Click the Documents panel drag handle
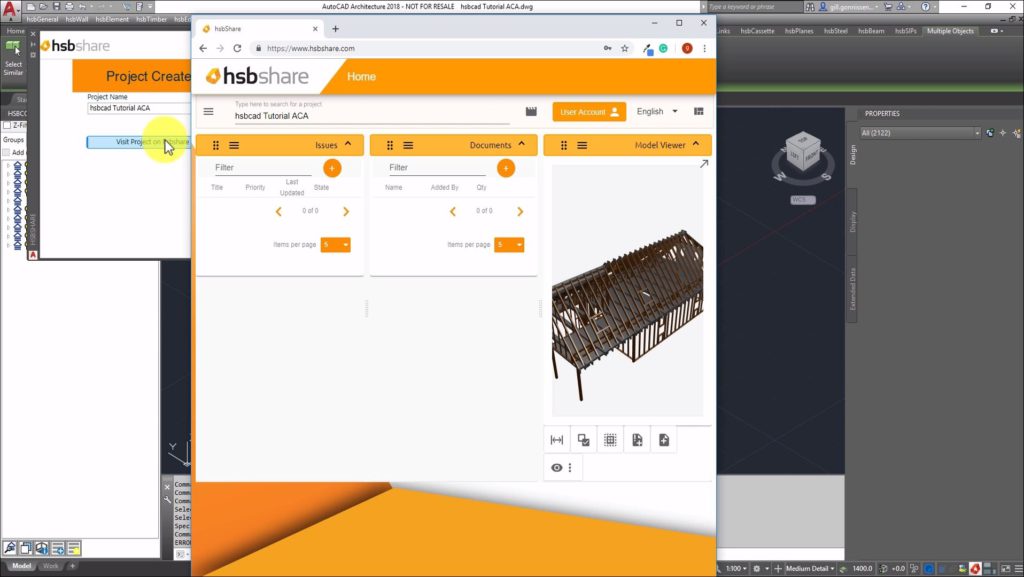Image resolution: width=1024 pixels, height=577 pixels. pos(390,145)
